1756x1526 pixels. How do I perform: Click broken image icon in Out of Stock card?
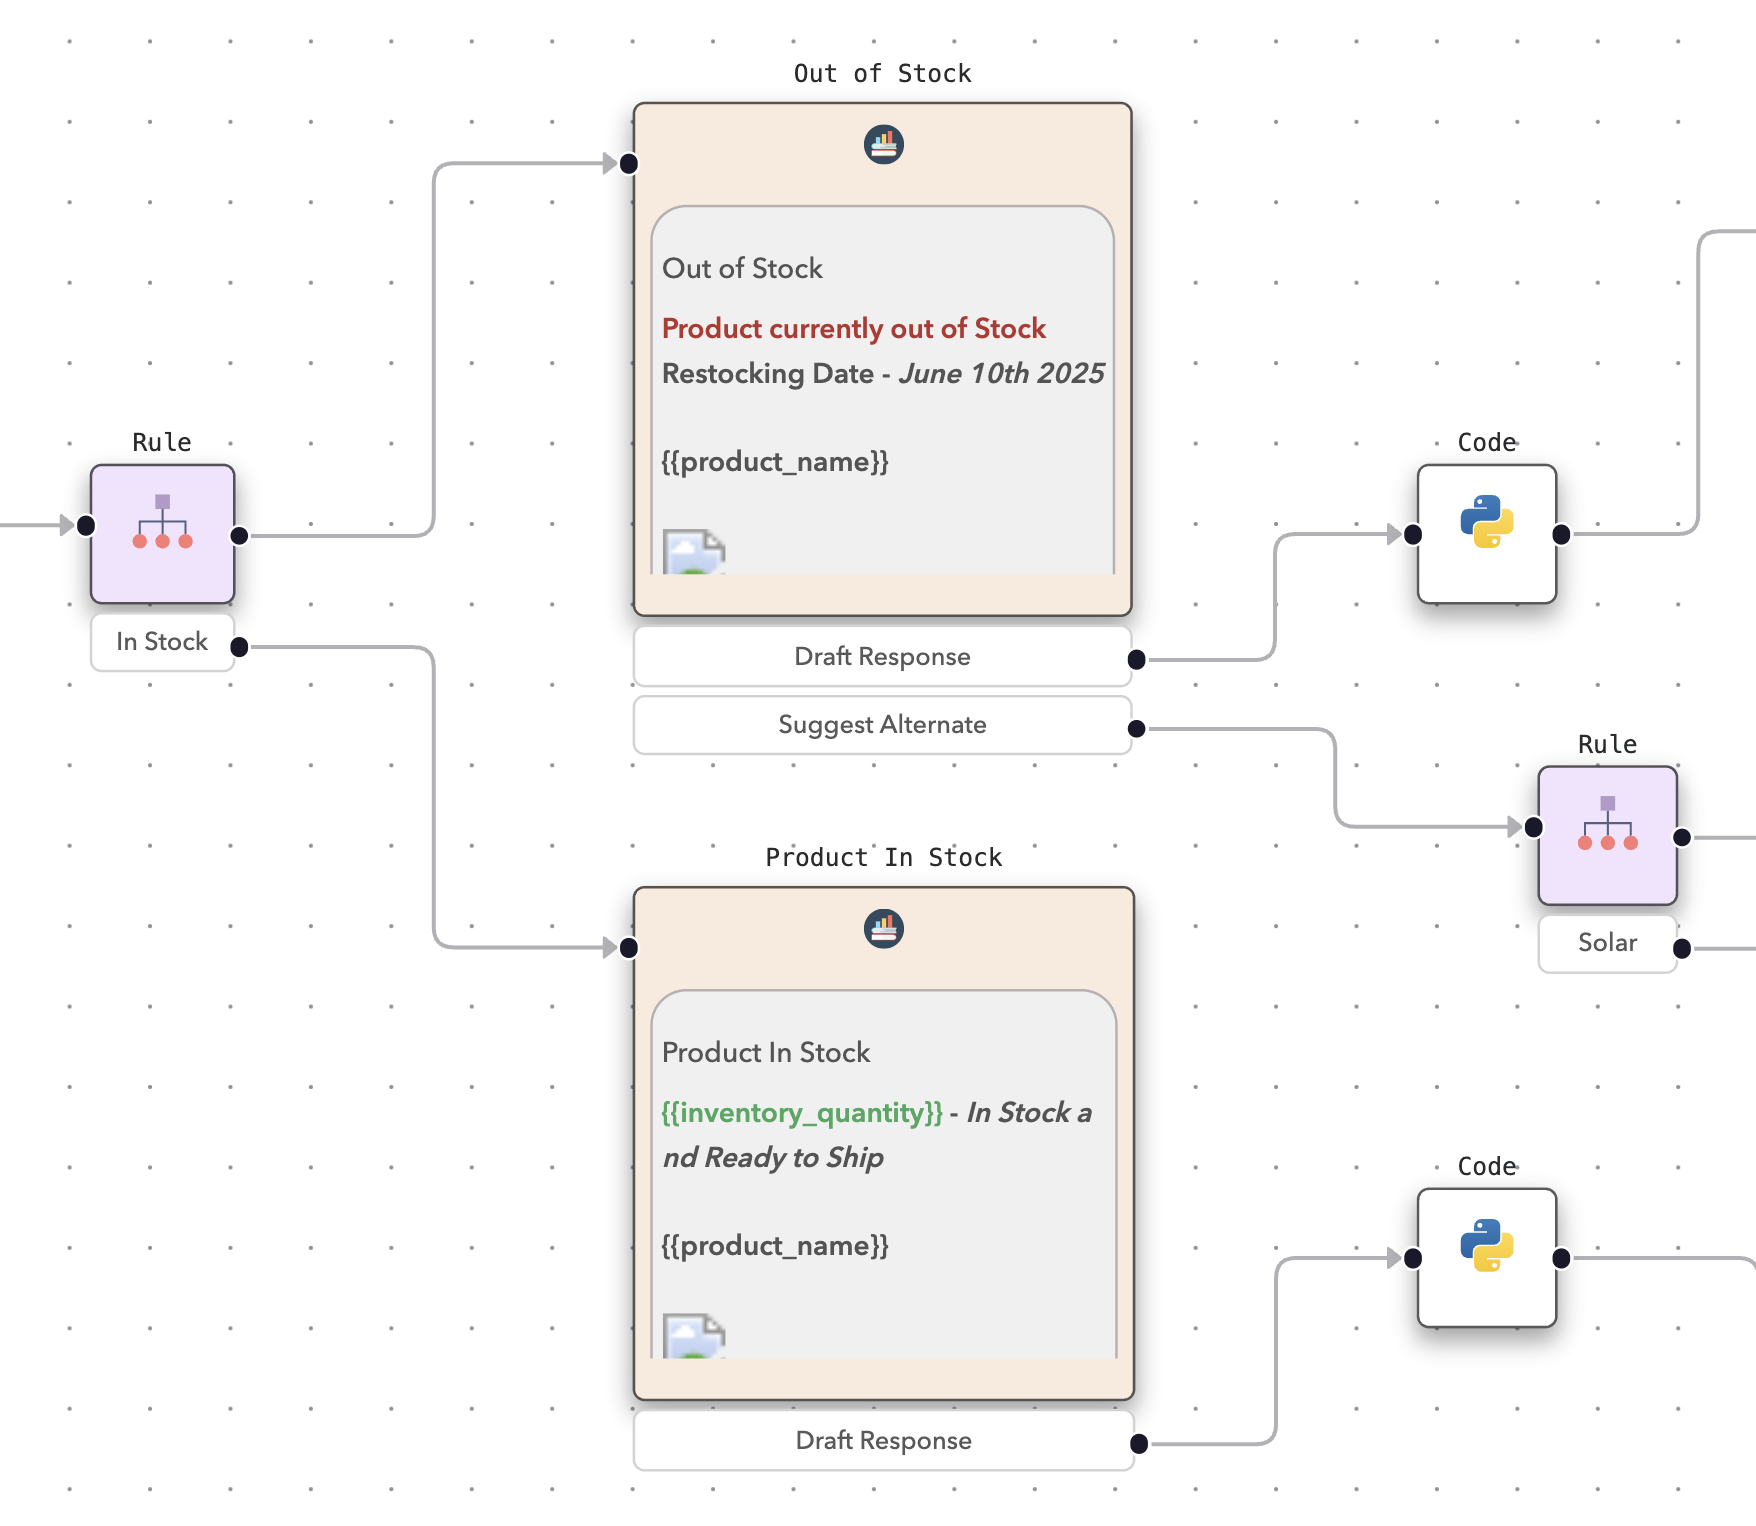coord(693,552)
